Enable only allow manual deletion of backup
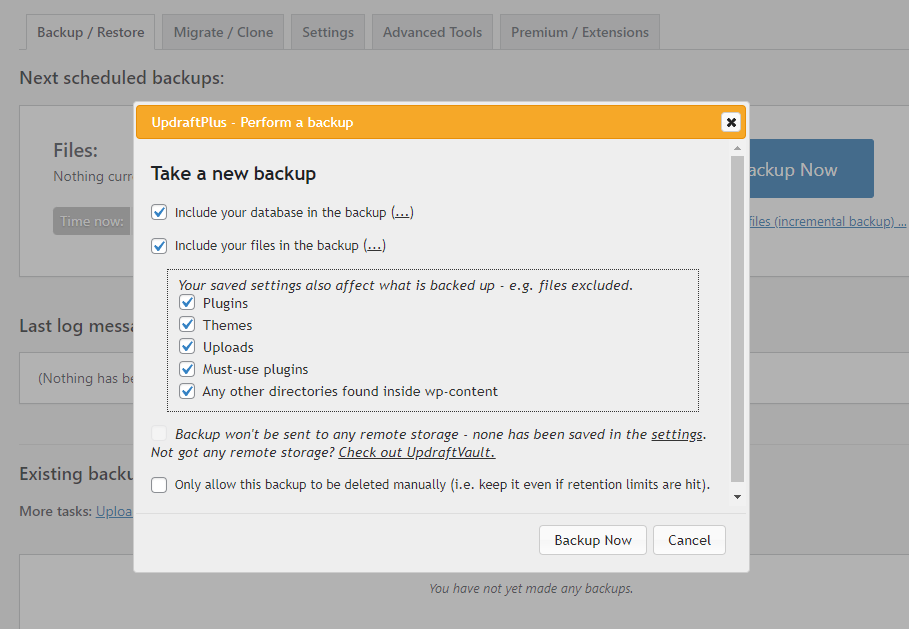 159,485
